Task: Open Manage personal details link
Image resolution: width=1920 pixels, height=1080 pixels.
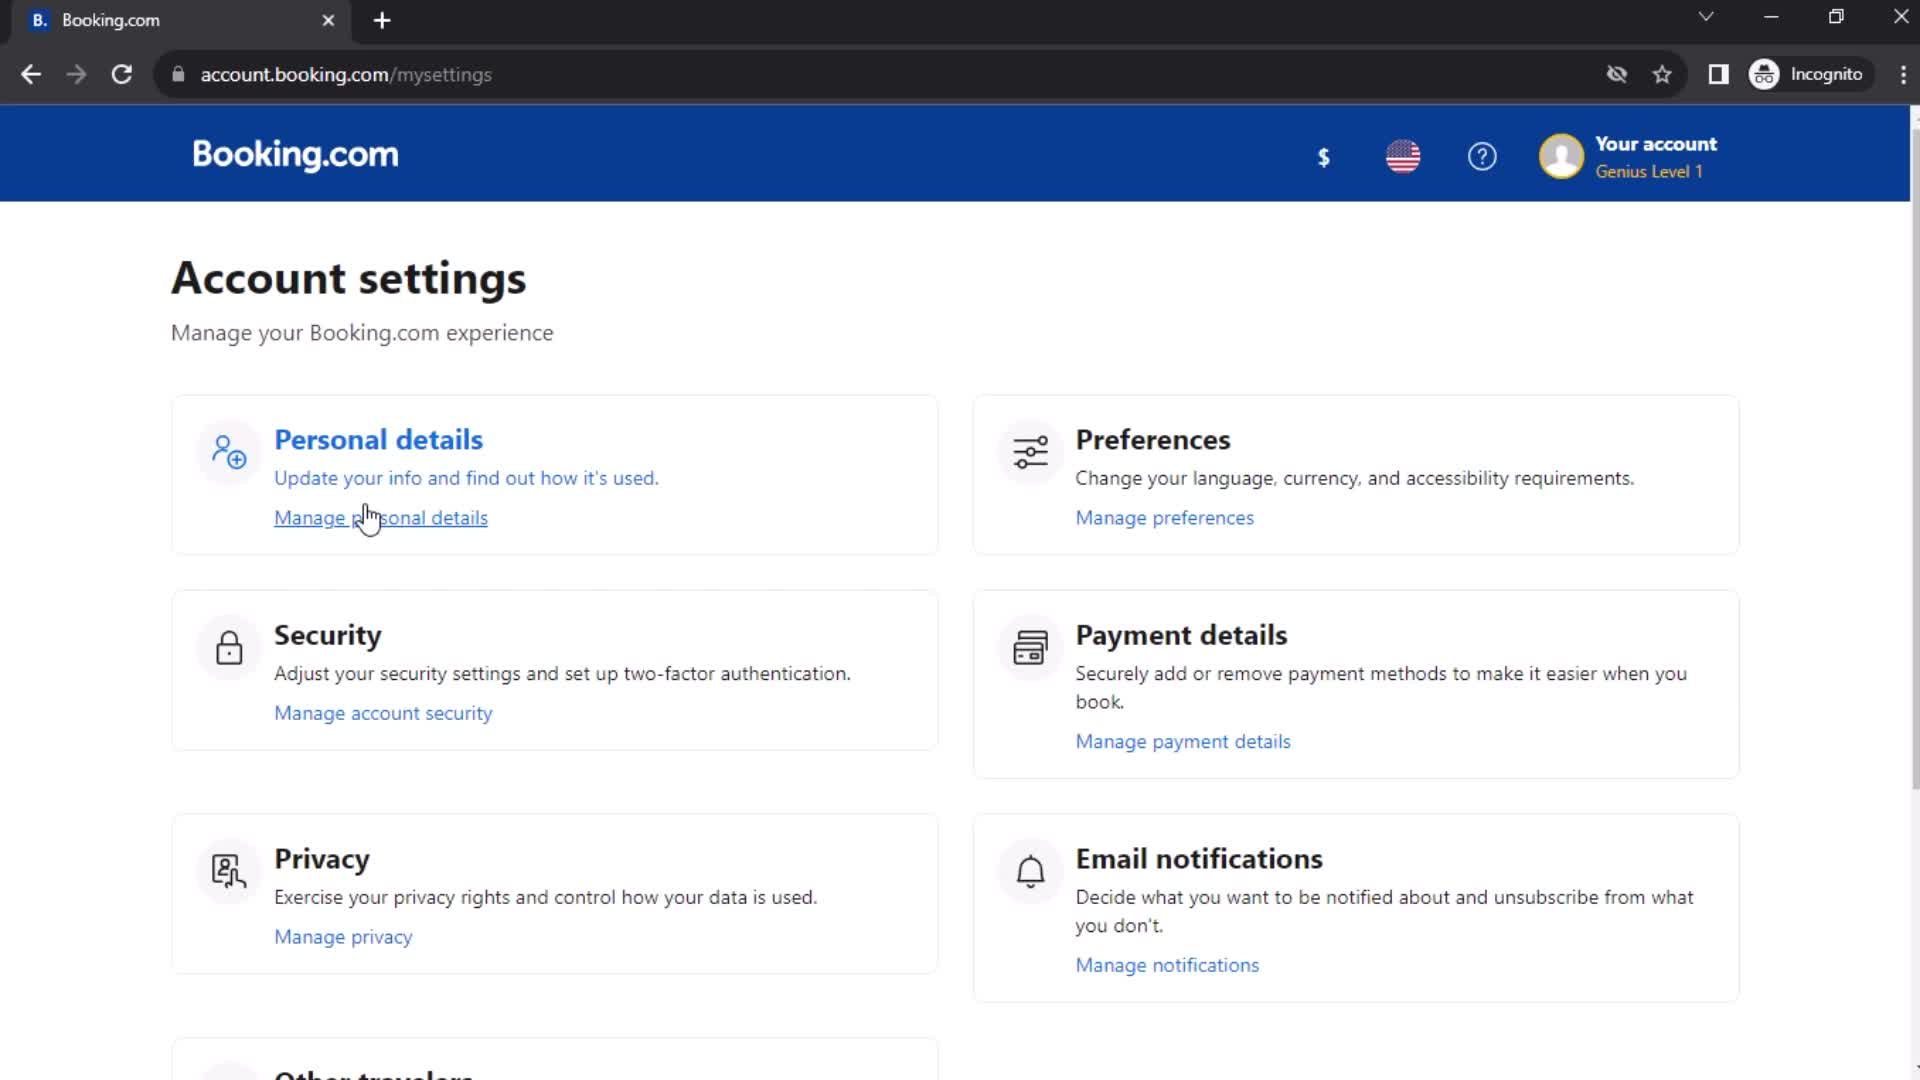Action: (381, 518)
